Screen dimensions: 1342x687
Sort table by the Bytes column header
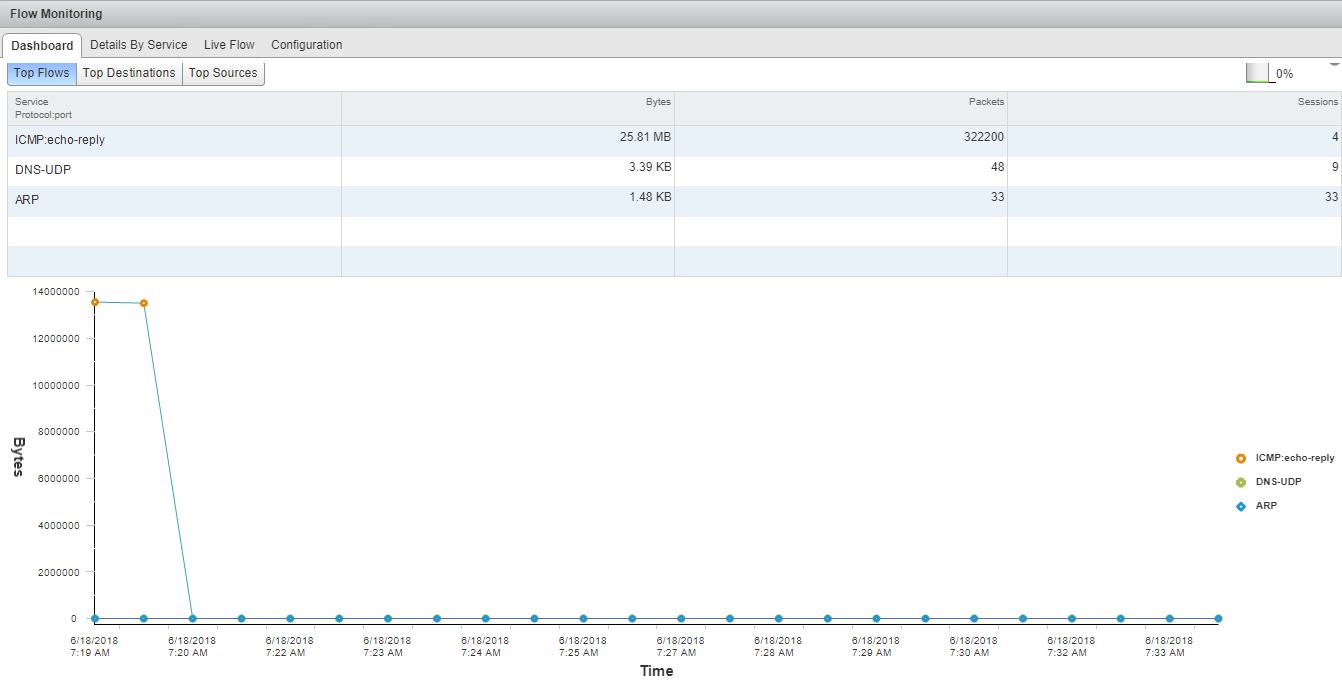658,102
